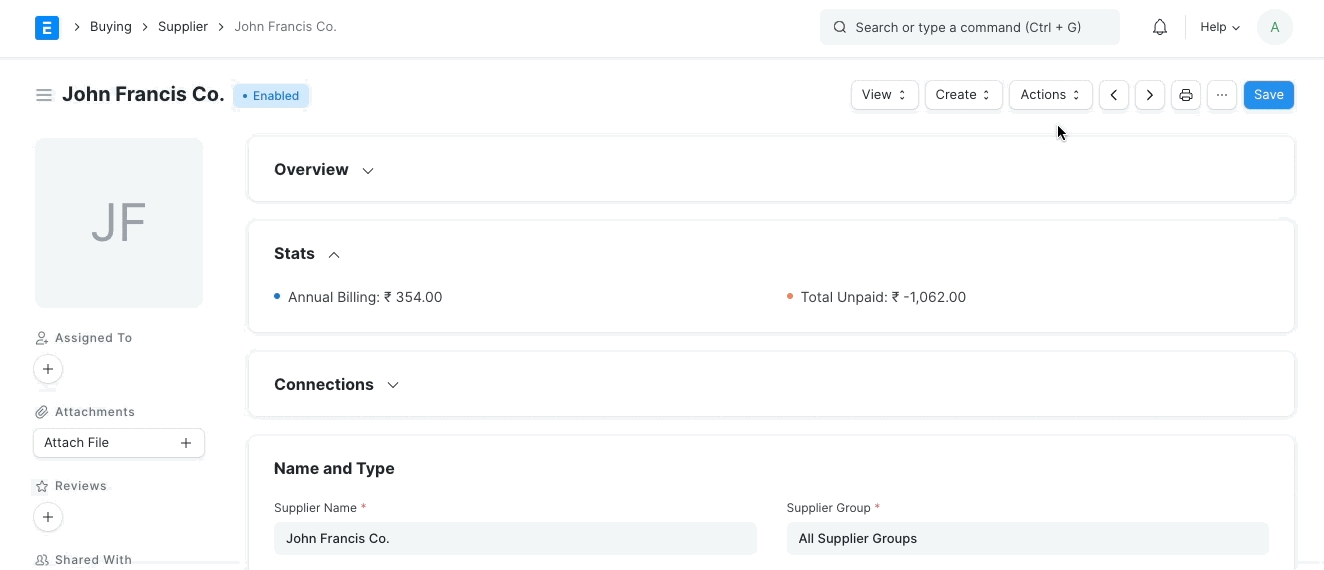
Task: Navigate to Buying breadcrumb
Action: 111,27
